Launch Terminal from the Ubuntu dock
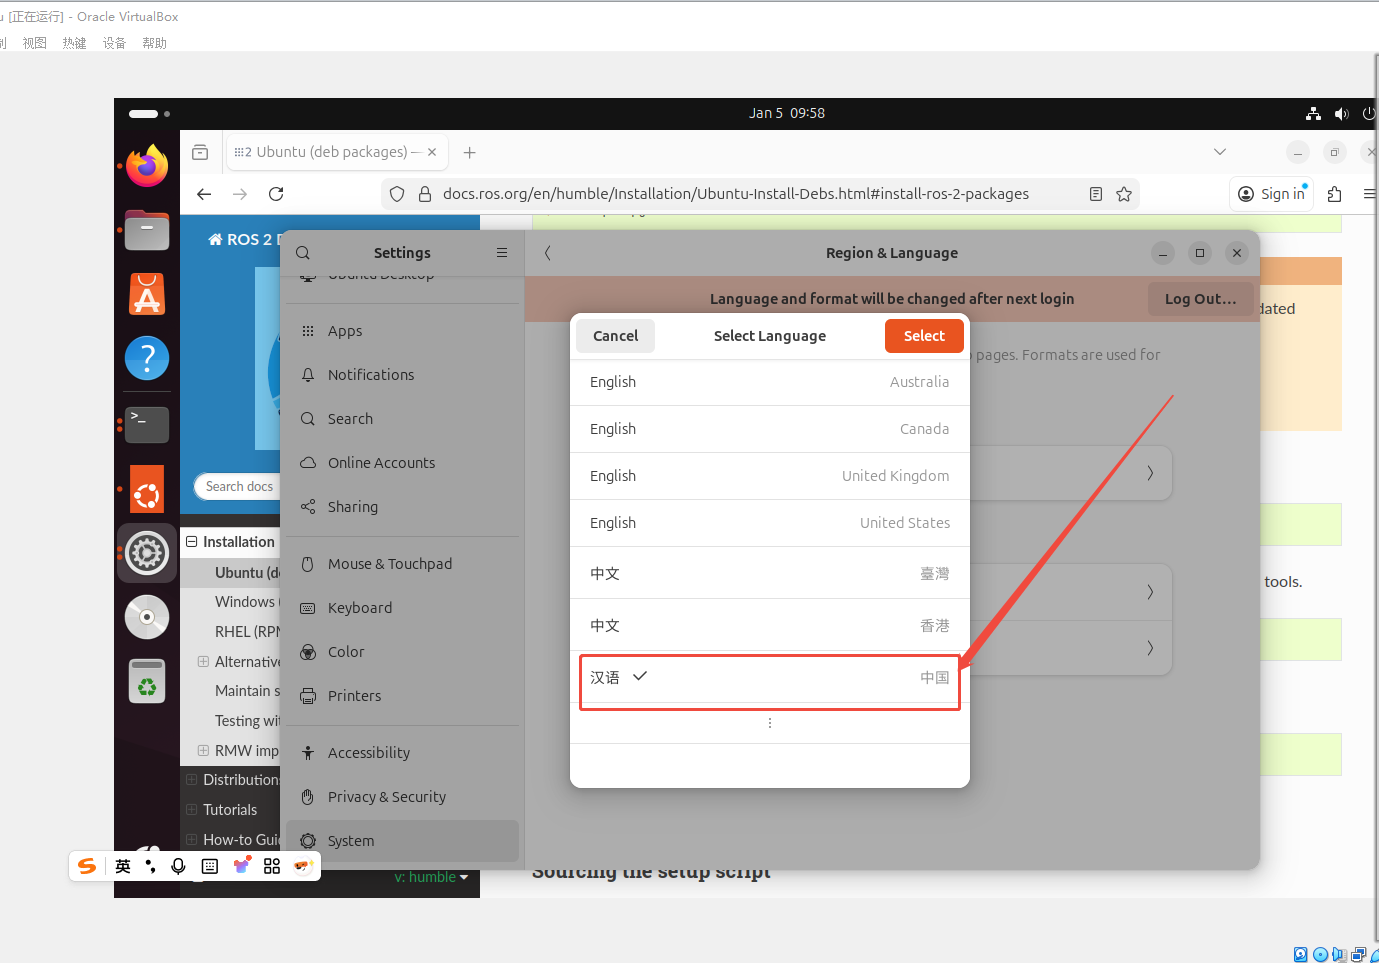Screen dimensions: 1379x963 147,424
